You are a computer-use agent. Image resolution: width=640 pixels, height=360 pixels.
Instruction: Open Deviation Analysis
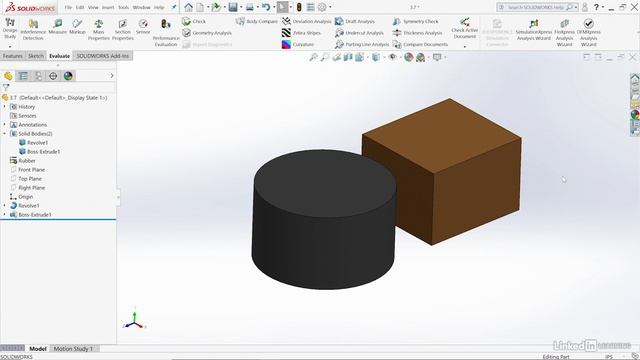coord(307,21)
